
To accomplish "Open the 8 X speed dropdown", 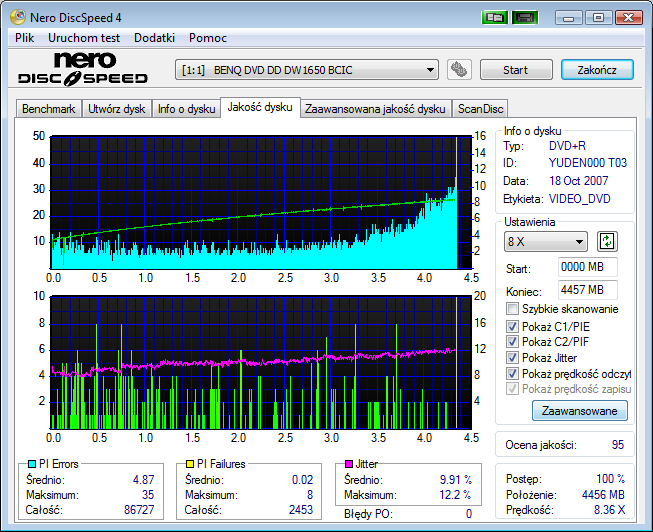I will [546, 242].
